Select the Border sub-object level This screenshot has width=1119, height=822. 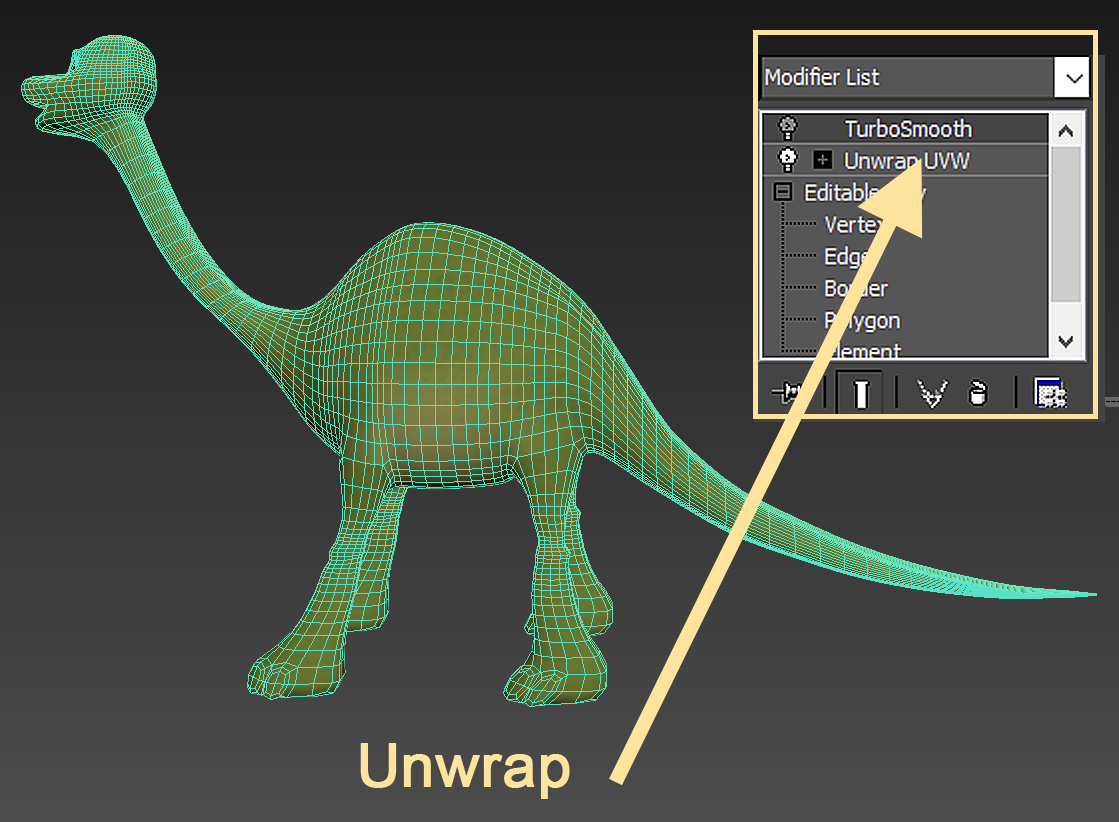pos(855,288)
